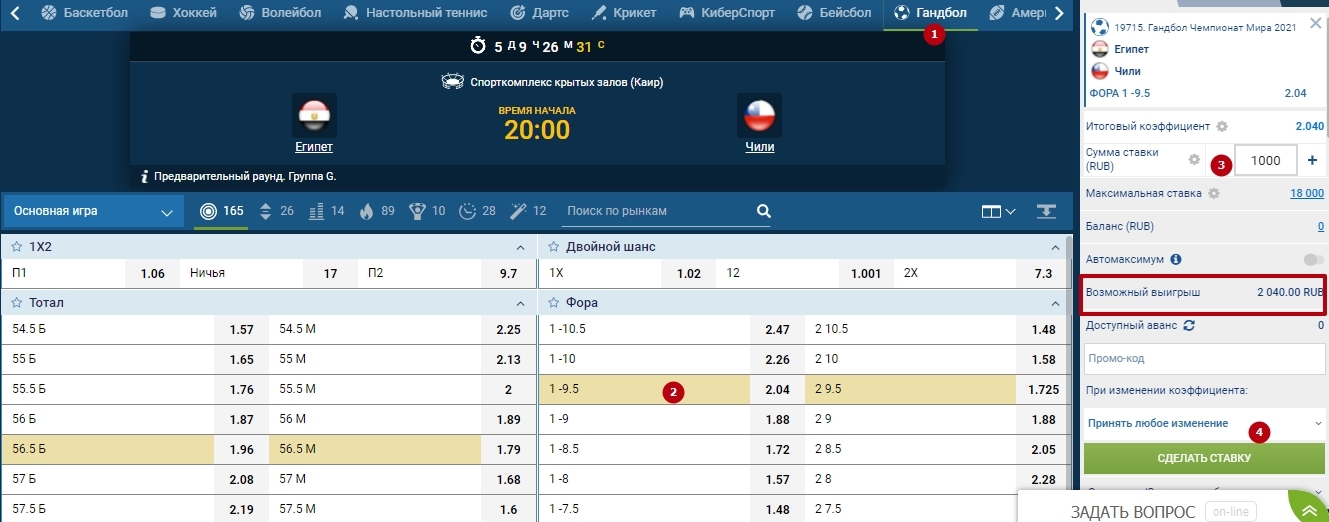The image size is (1329, 522).
Task: Toggle the Автомаксимум switch
Action: point(1313,259)
